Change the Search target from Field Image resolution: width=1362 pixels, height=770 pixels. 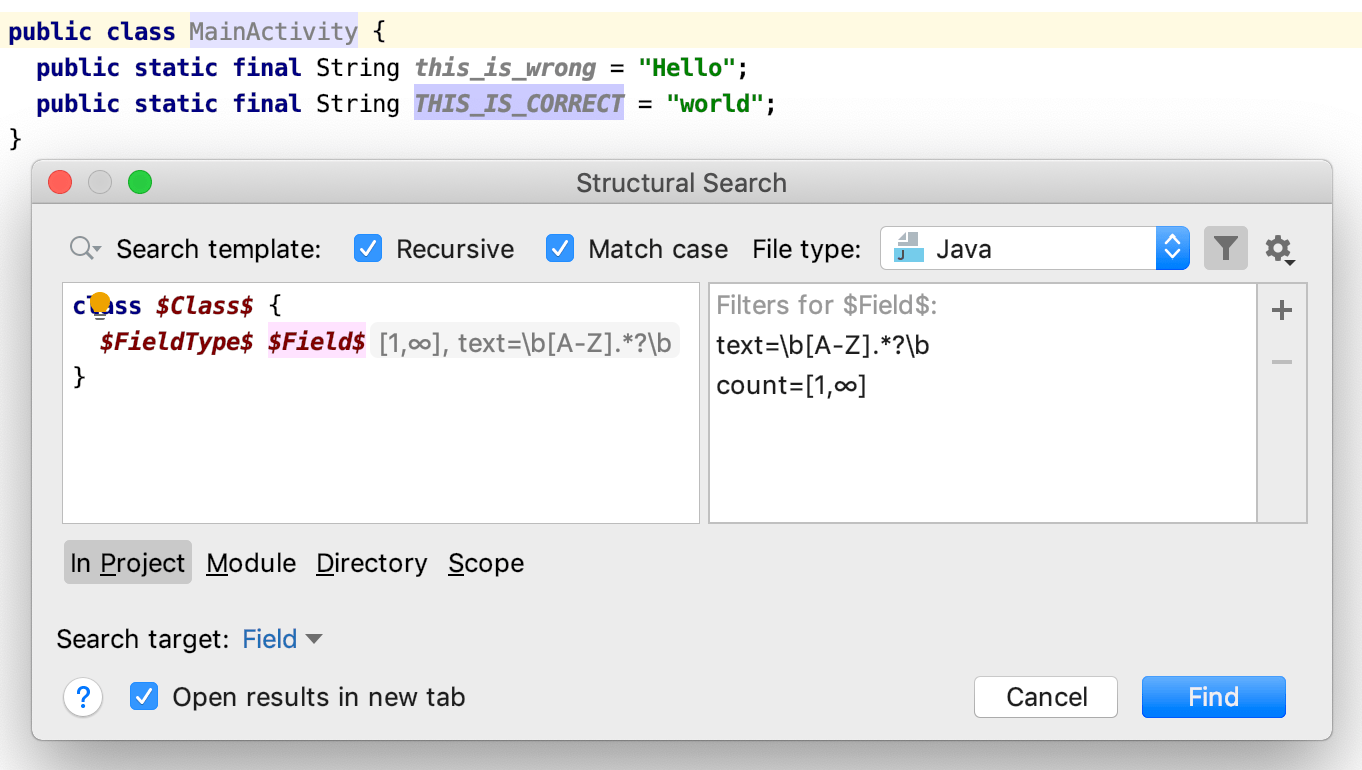[283, 639]
